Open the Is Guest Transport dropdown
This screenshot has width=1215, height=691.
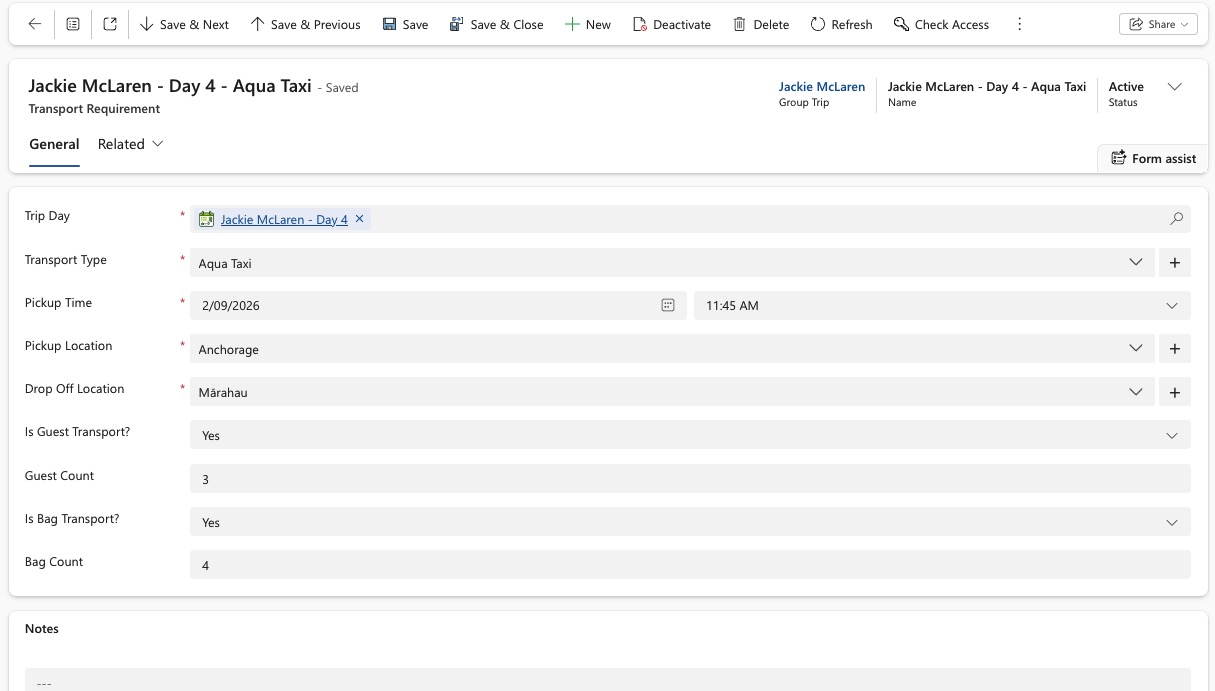(x=690, y=435)
